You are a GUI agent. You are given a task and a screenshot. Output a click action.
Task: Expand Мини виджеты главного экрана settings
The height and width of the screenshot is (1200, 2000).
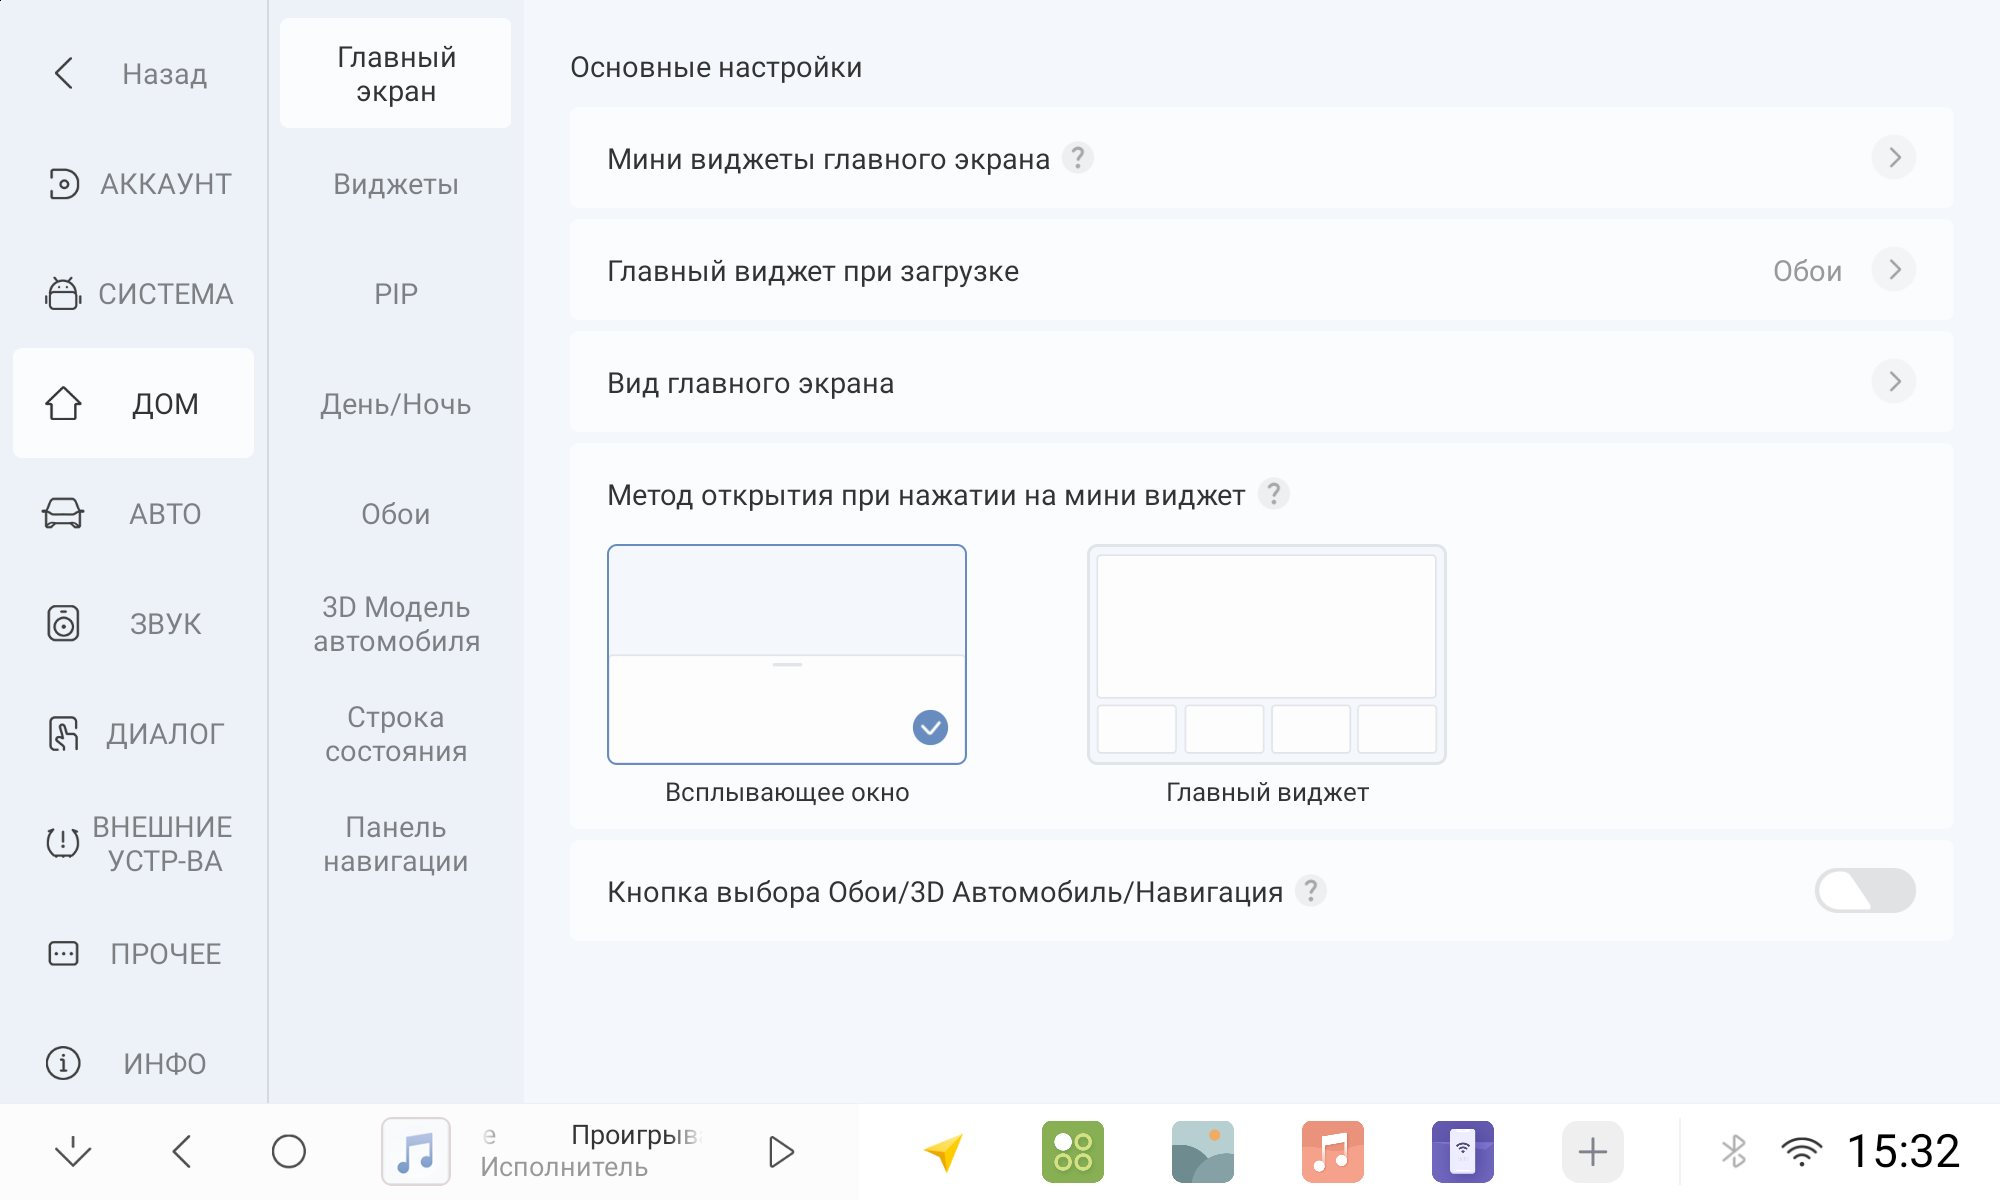point(1261,158)
